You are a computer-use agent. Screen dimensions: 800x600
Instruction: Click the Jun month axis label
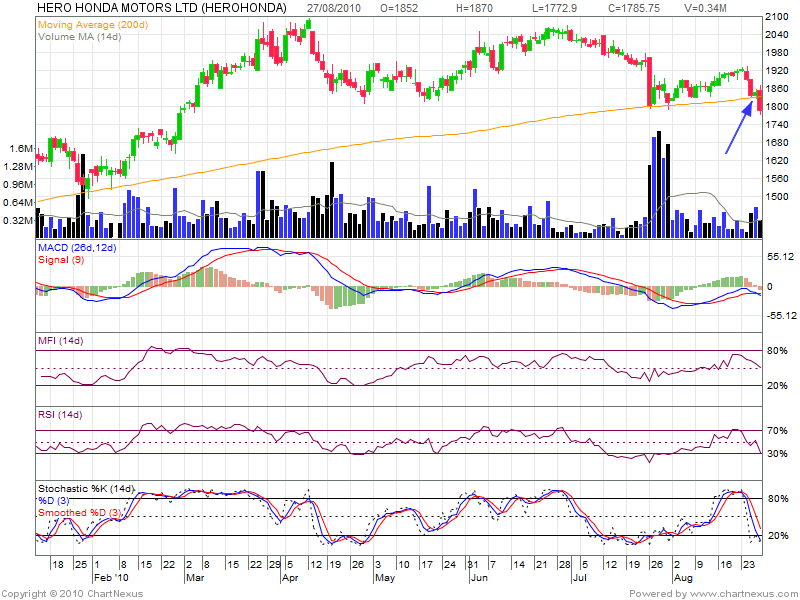coord(477,578)
